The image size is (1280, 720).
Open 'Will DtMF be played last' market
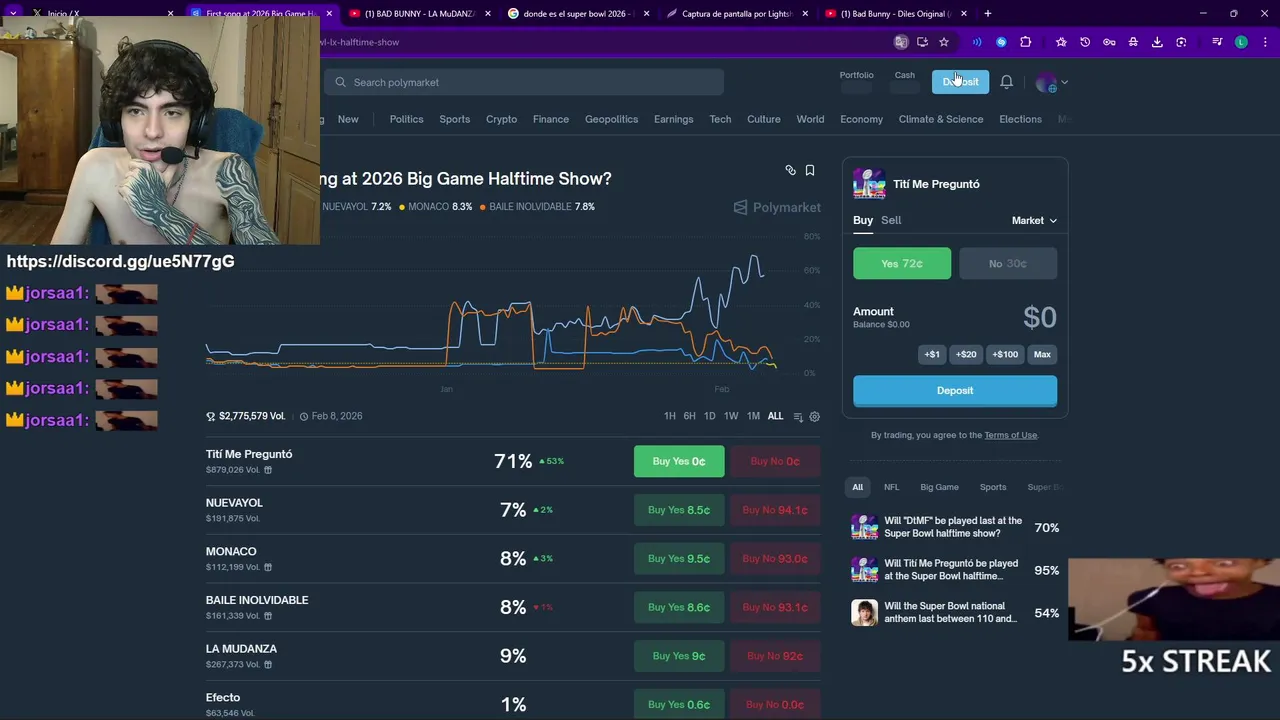point(955,527)
